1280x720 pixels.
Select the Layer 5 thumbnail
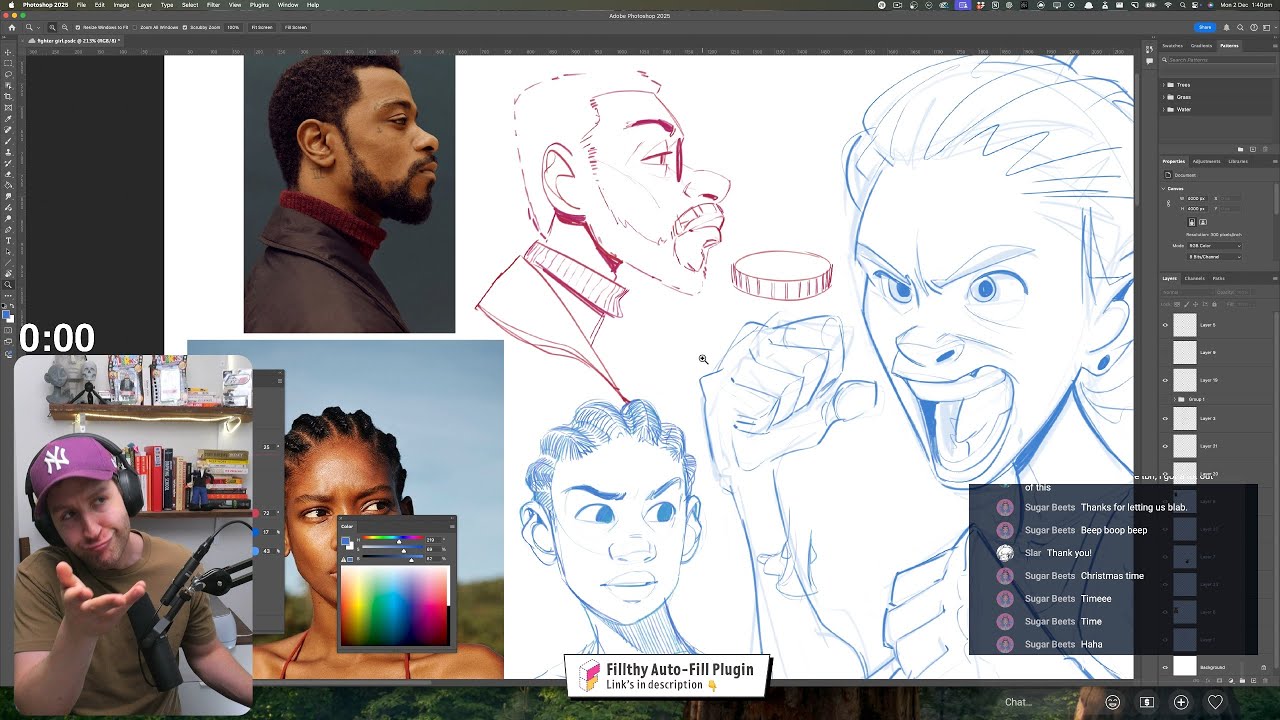click(1184, 325)
